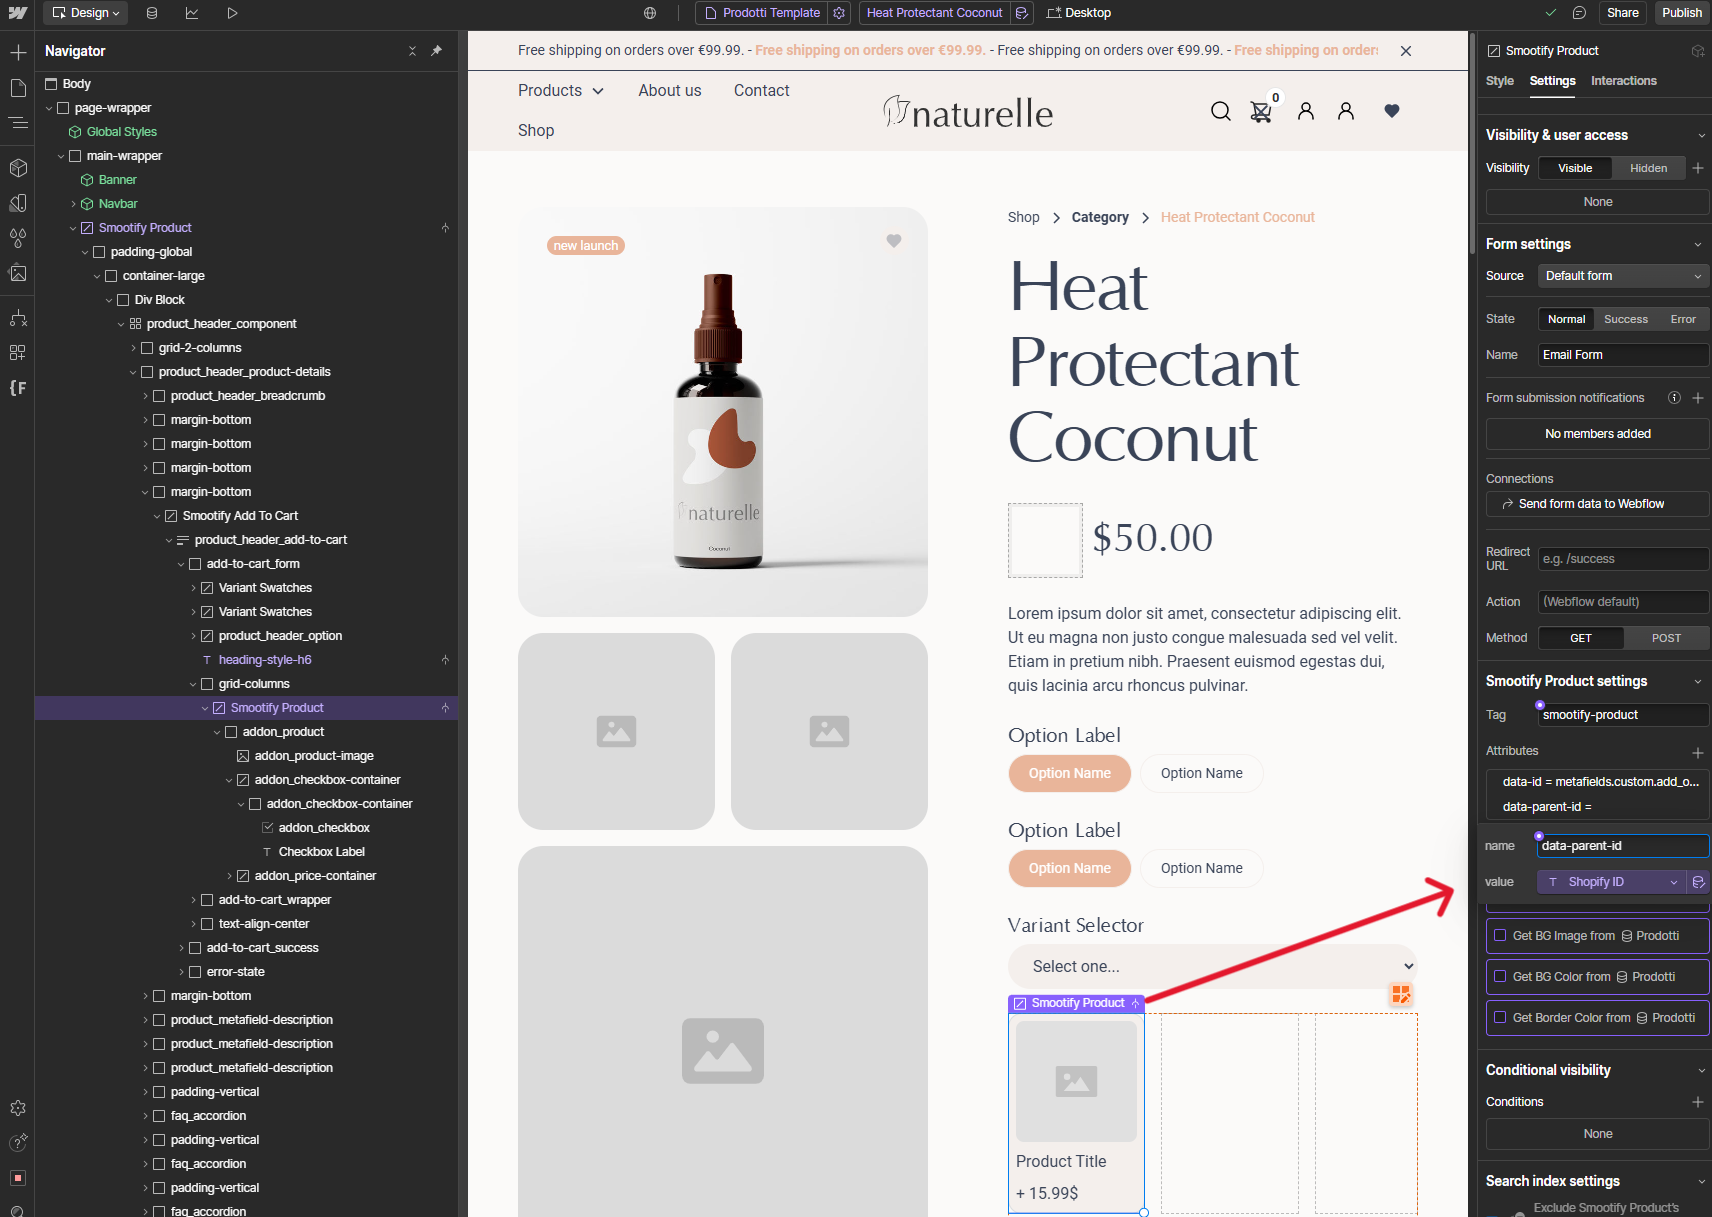Click the Redirect URL input field

[x=1622, y=559]
